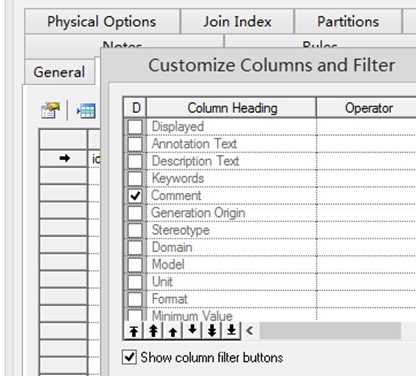Click the move-up-one-page double arrow icon
The width and height of the screenshot is (416, 376).
coord(153,331)
